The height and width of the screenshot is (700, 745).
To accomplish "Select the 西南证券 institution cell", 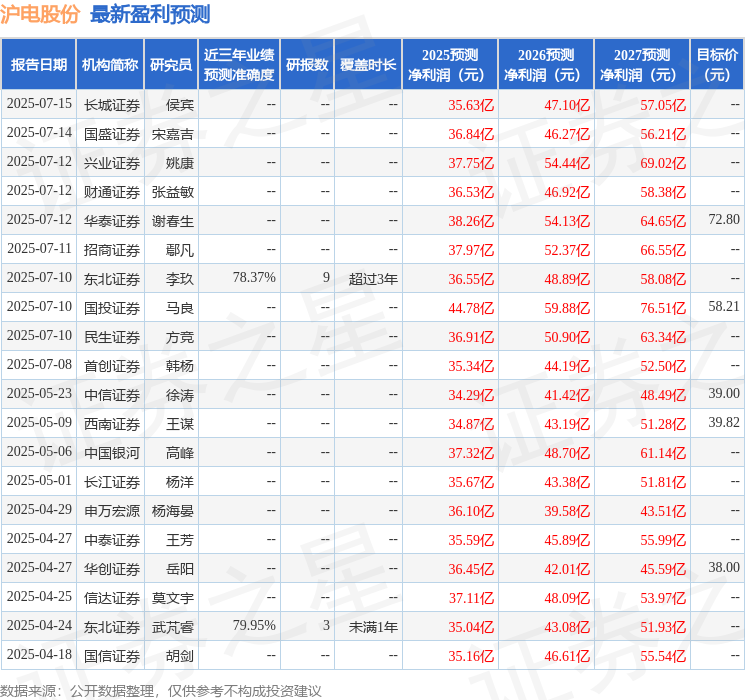I will (112, 424).
